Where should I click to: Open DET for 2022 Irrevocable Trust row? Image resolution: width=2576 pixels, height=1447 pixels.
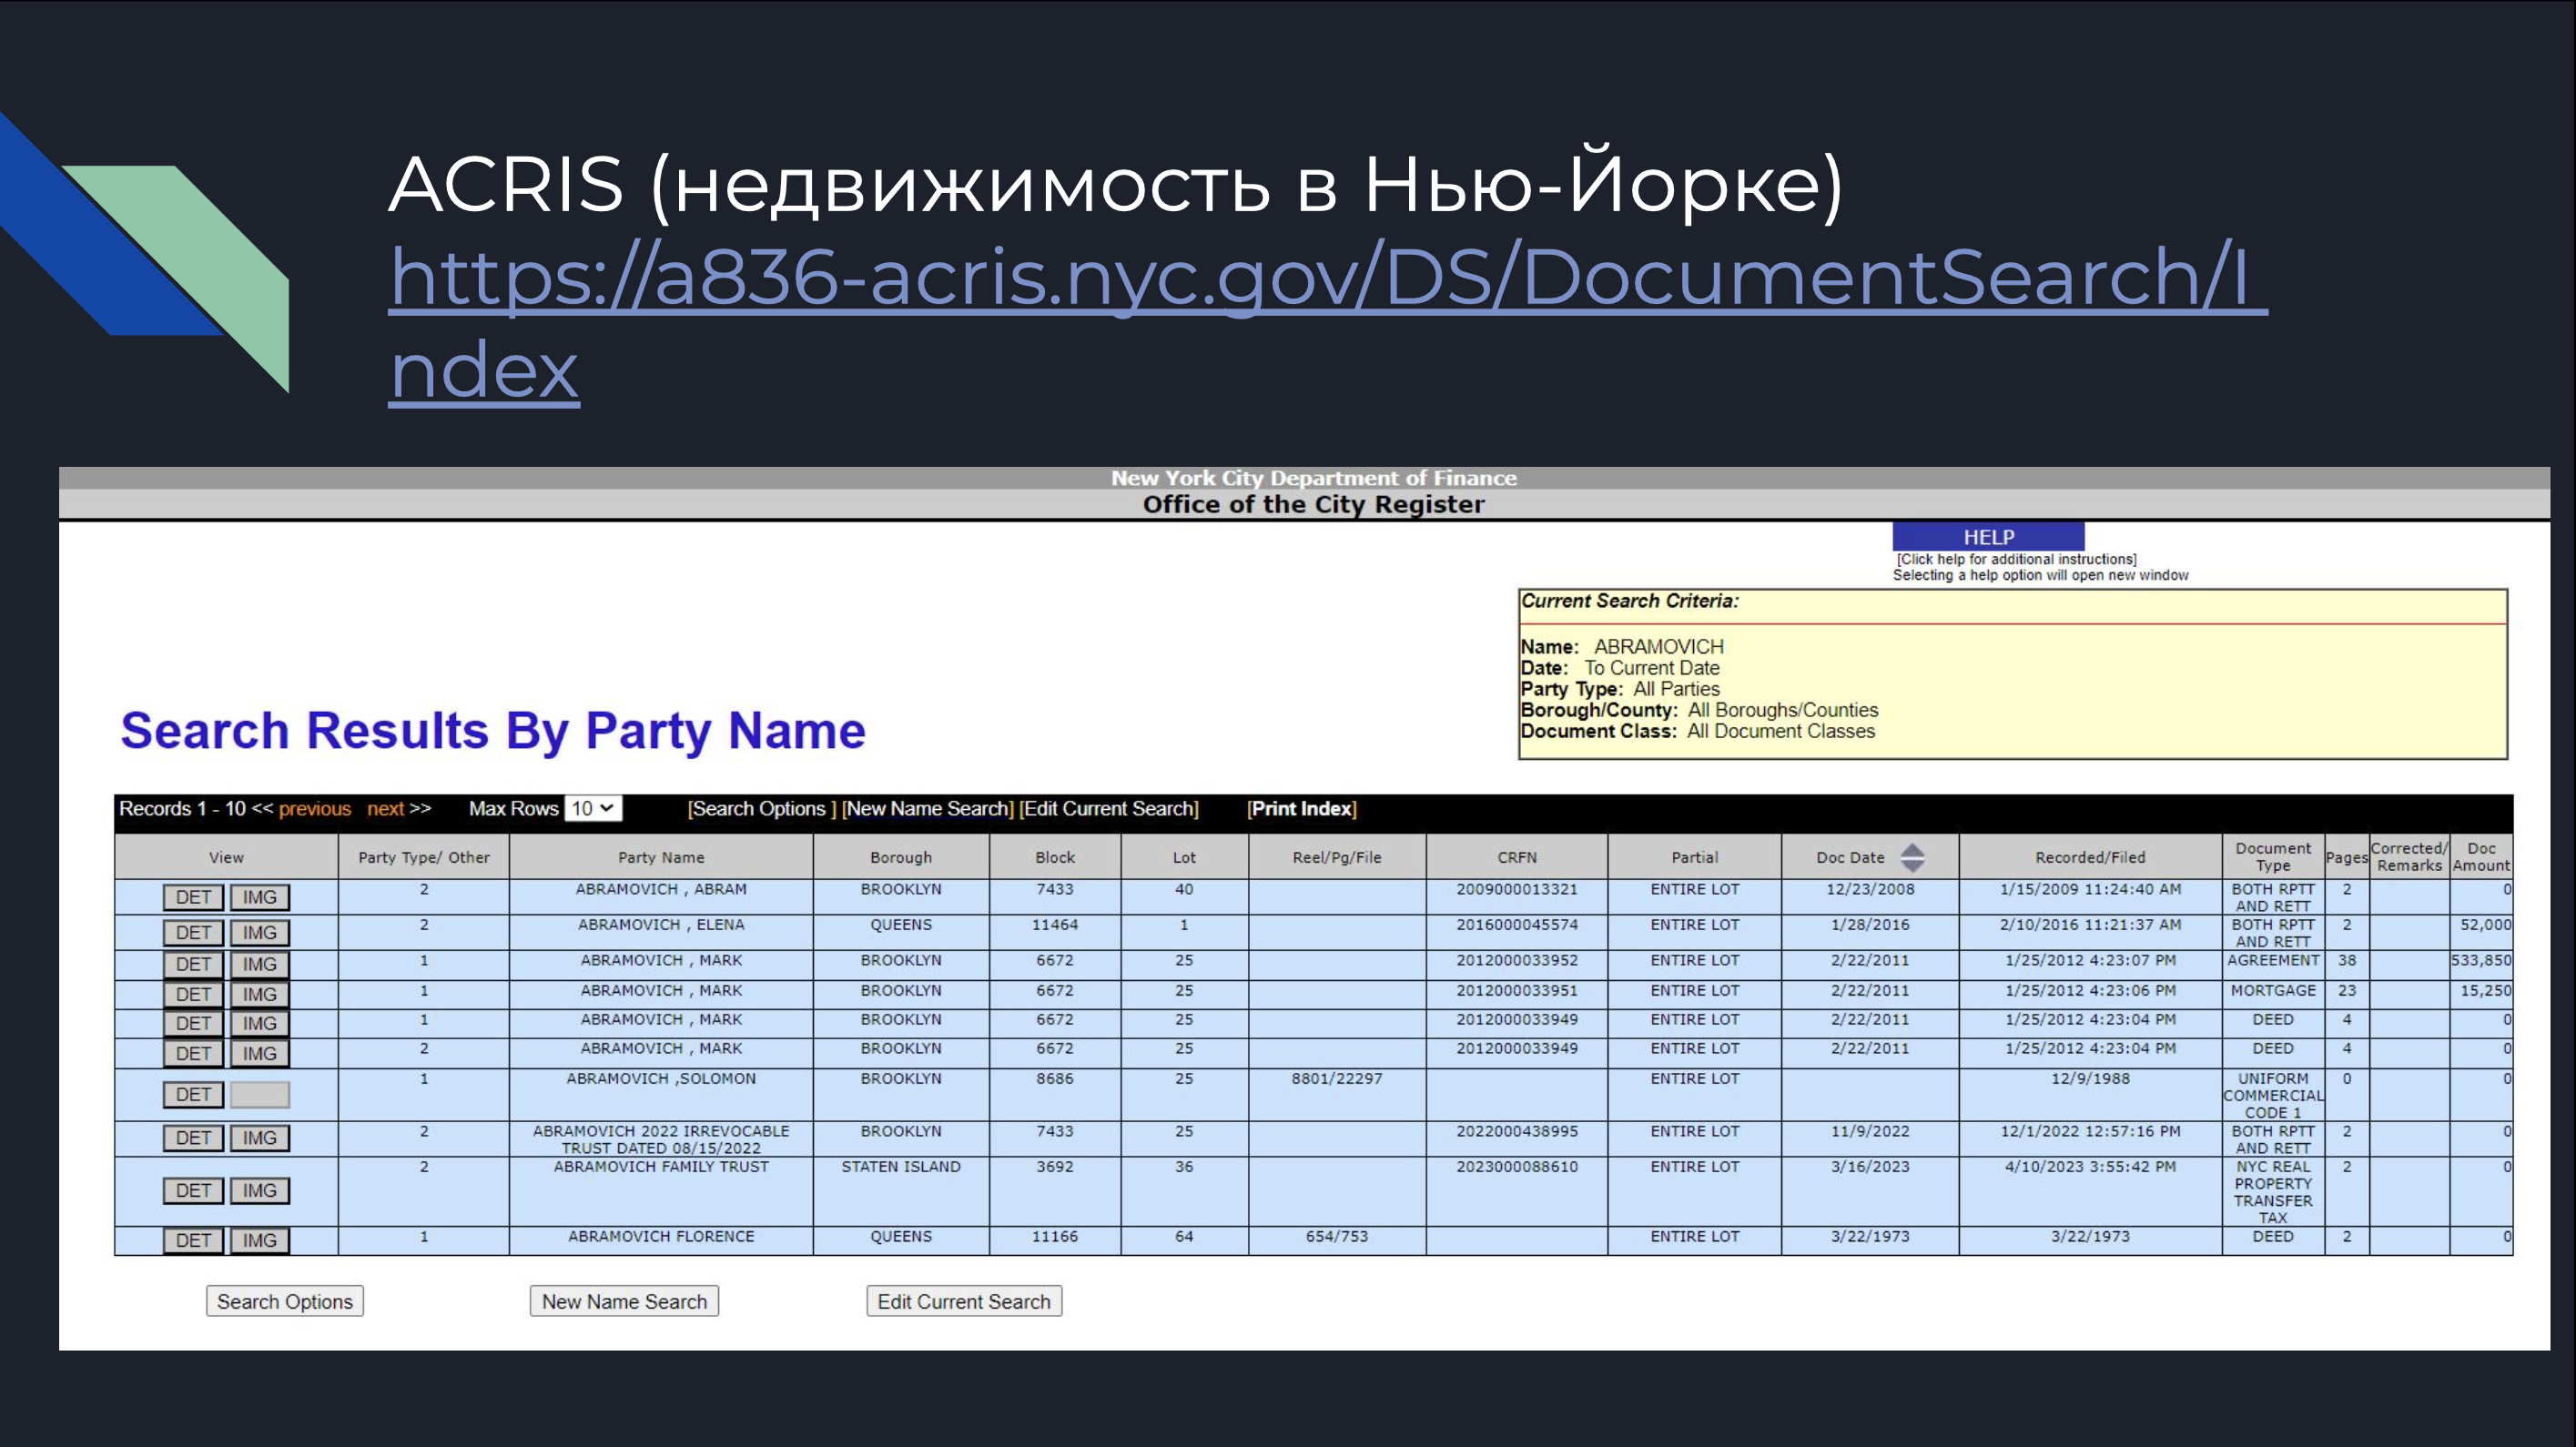[193, 1138]
